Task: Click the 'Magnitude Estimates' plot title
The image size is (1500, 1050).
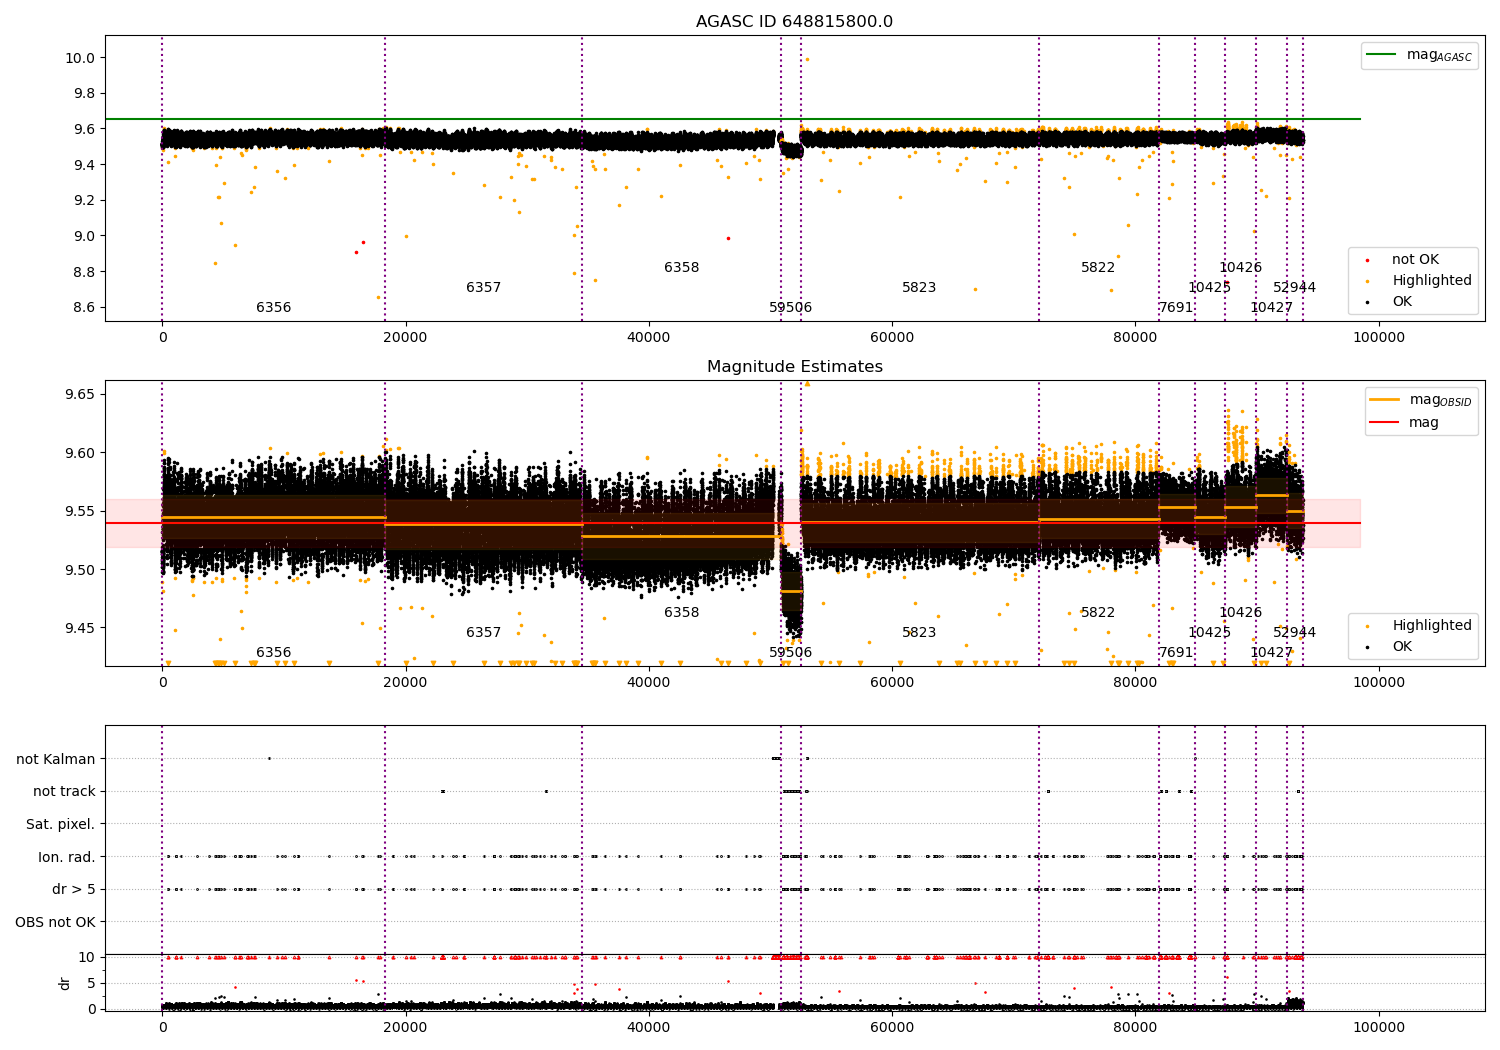Action: click(794, 367)
